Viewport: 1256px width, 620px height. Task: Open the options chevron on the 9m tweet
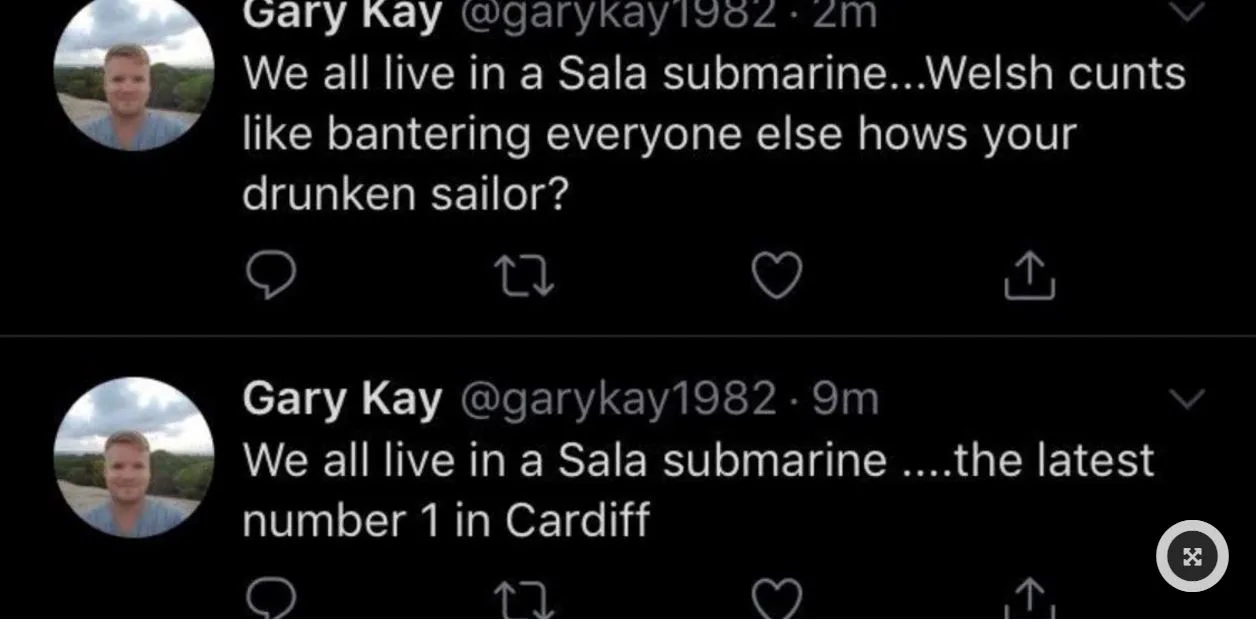coord(1188,399)
